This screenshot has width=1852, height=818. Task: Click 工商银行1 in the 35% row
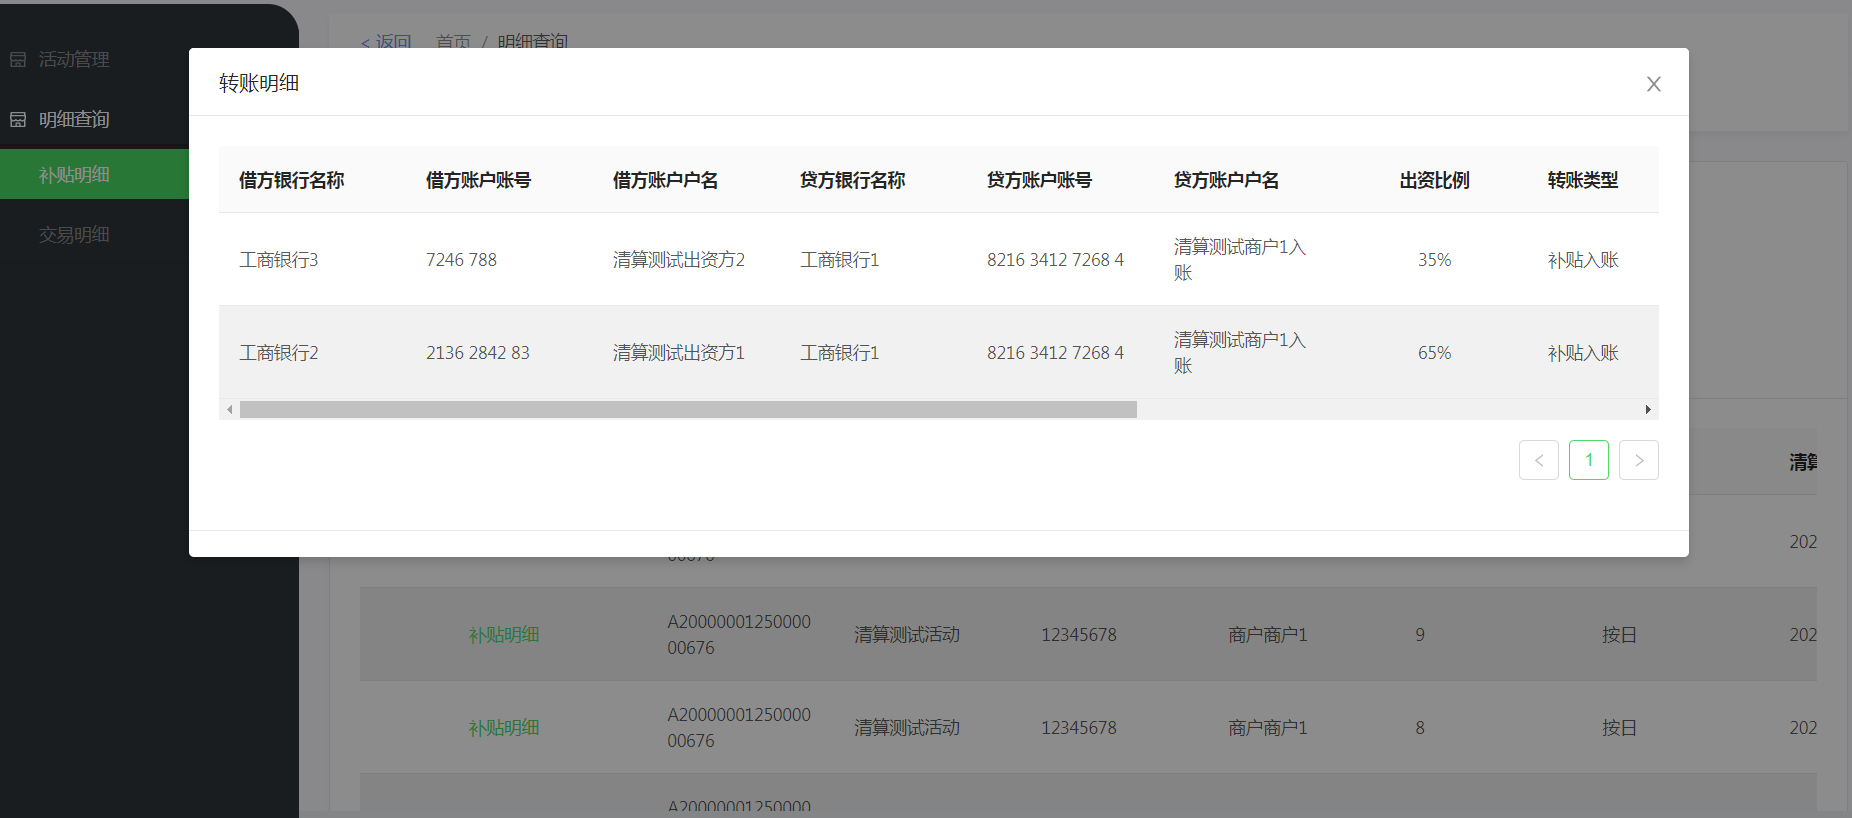point(839,260)
